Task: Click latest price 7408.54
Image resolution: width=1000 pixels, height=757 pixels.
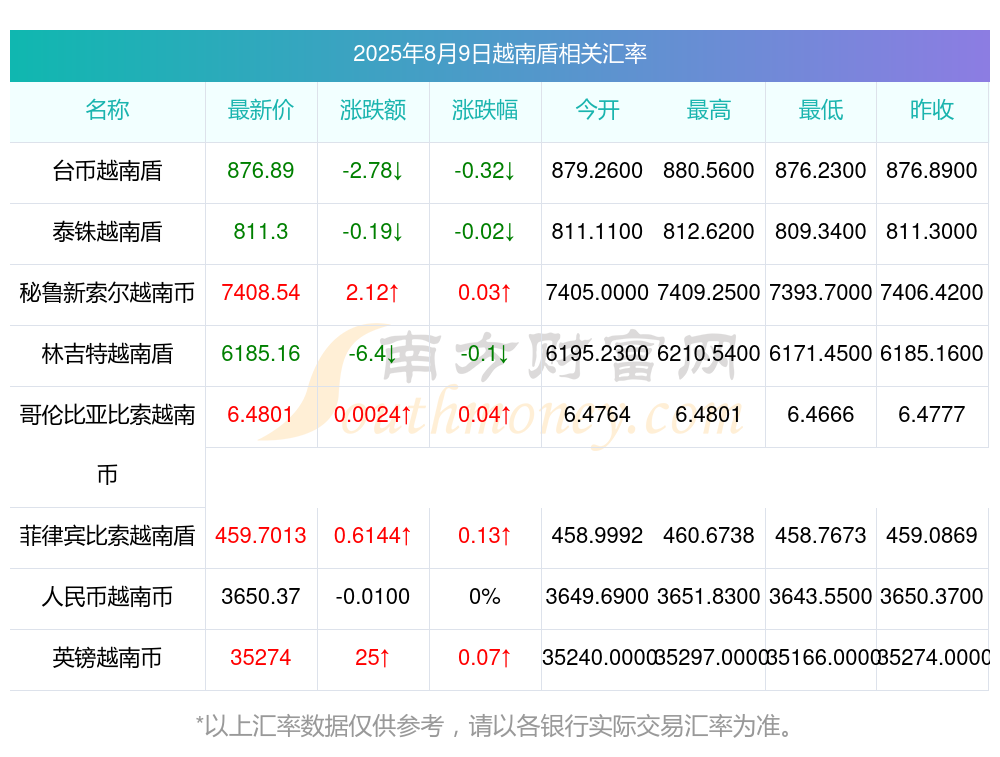Action: [x=261, y=292]
